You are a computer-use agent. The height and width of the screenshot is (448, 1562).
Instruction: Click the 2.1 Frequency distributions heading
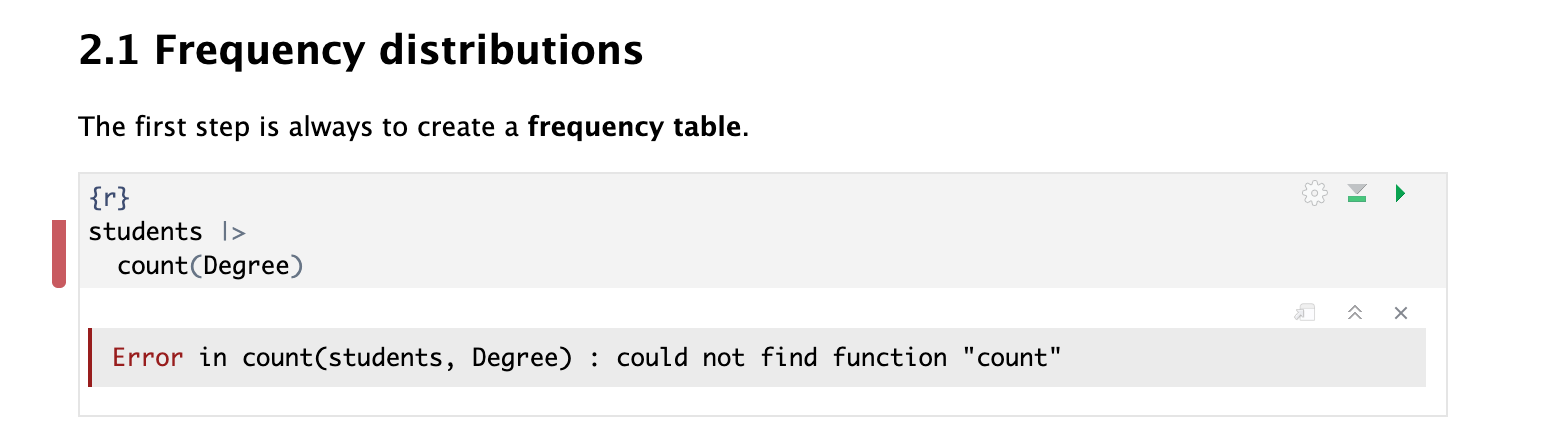(360, 50)
